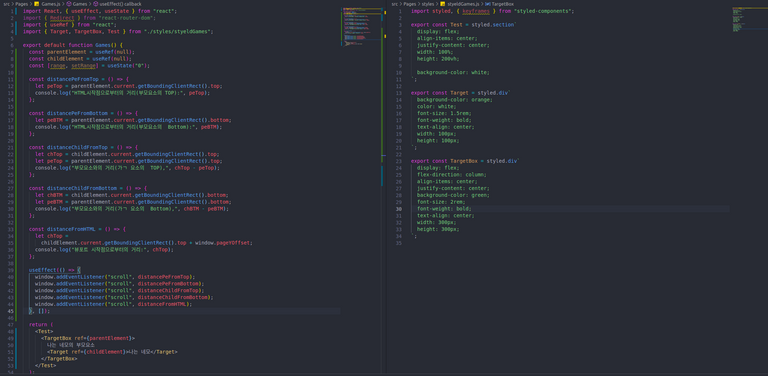Click the return ( line in Games.js

(x=41, y=325)
